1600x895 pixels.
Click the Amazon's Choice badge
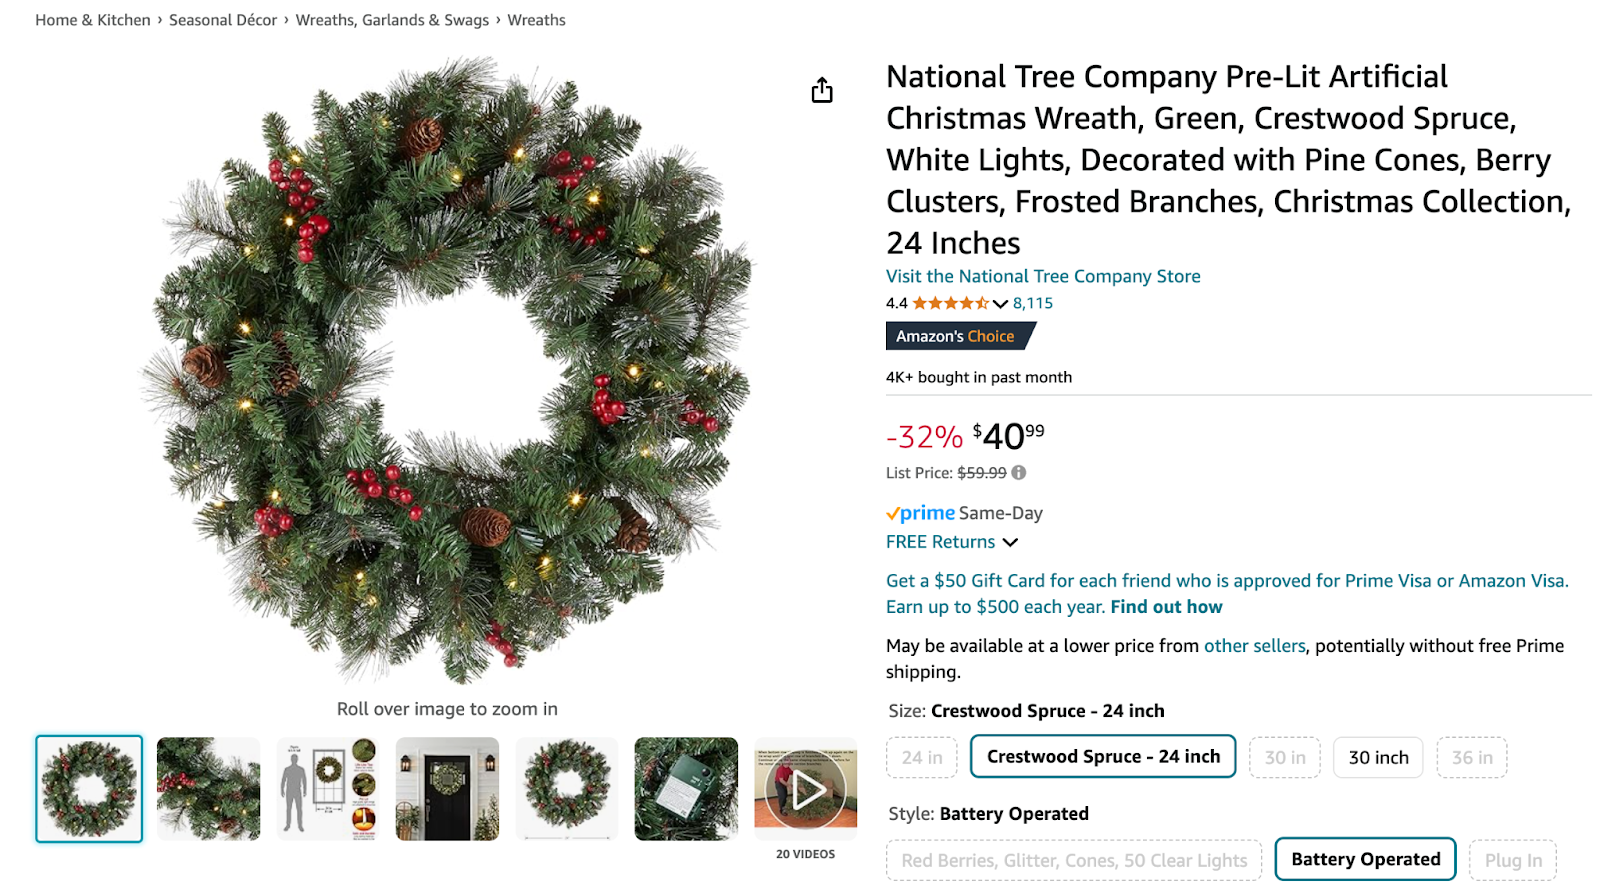(957, 336)
